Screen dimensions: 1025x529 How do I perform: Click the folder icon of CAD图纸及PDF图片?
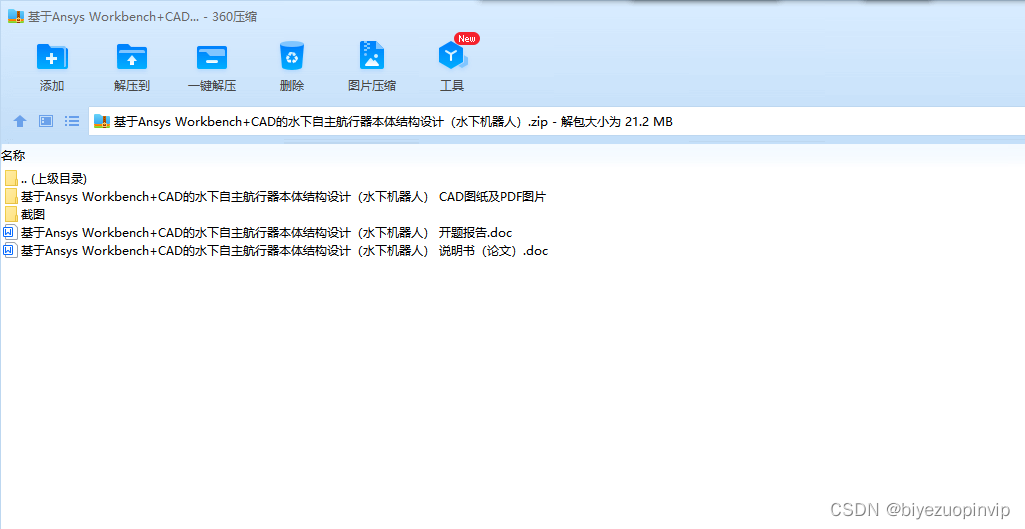point(10,196)
